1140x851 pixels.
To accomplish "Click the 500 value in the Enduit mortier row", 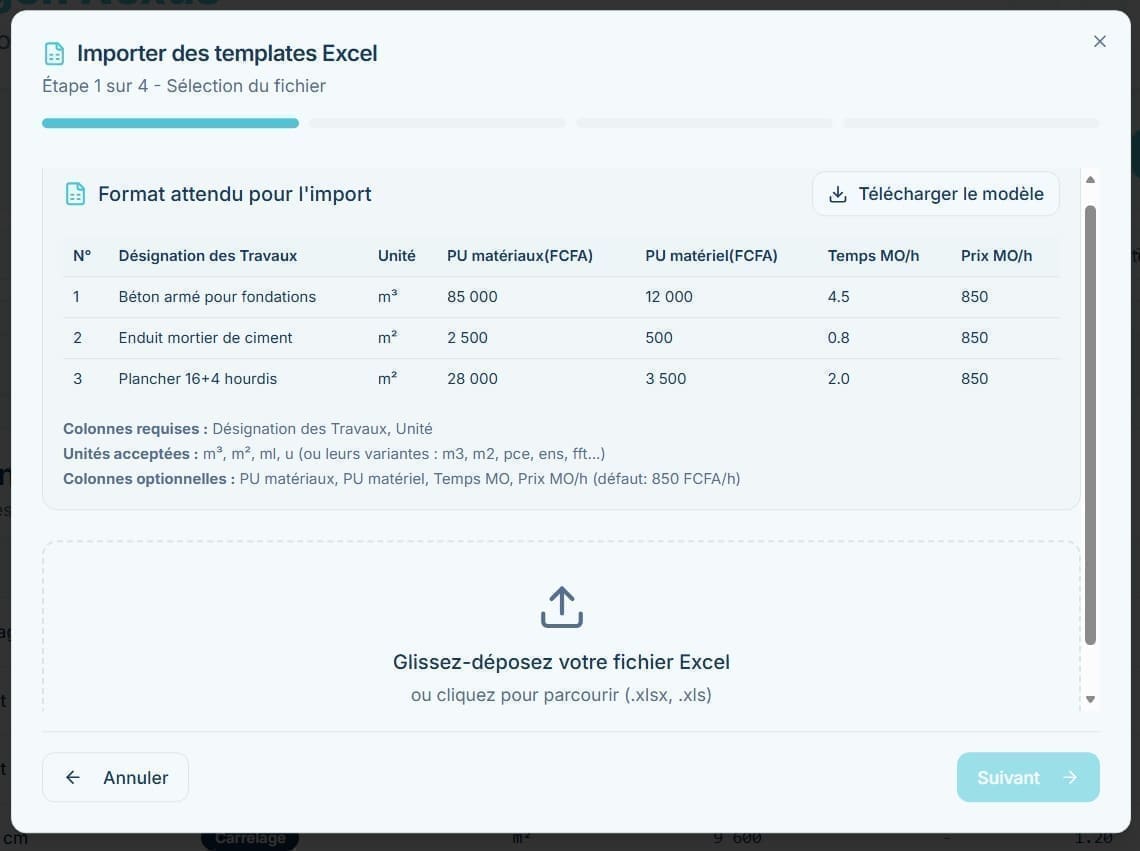I will 659,337.
